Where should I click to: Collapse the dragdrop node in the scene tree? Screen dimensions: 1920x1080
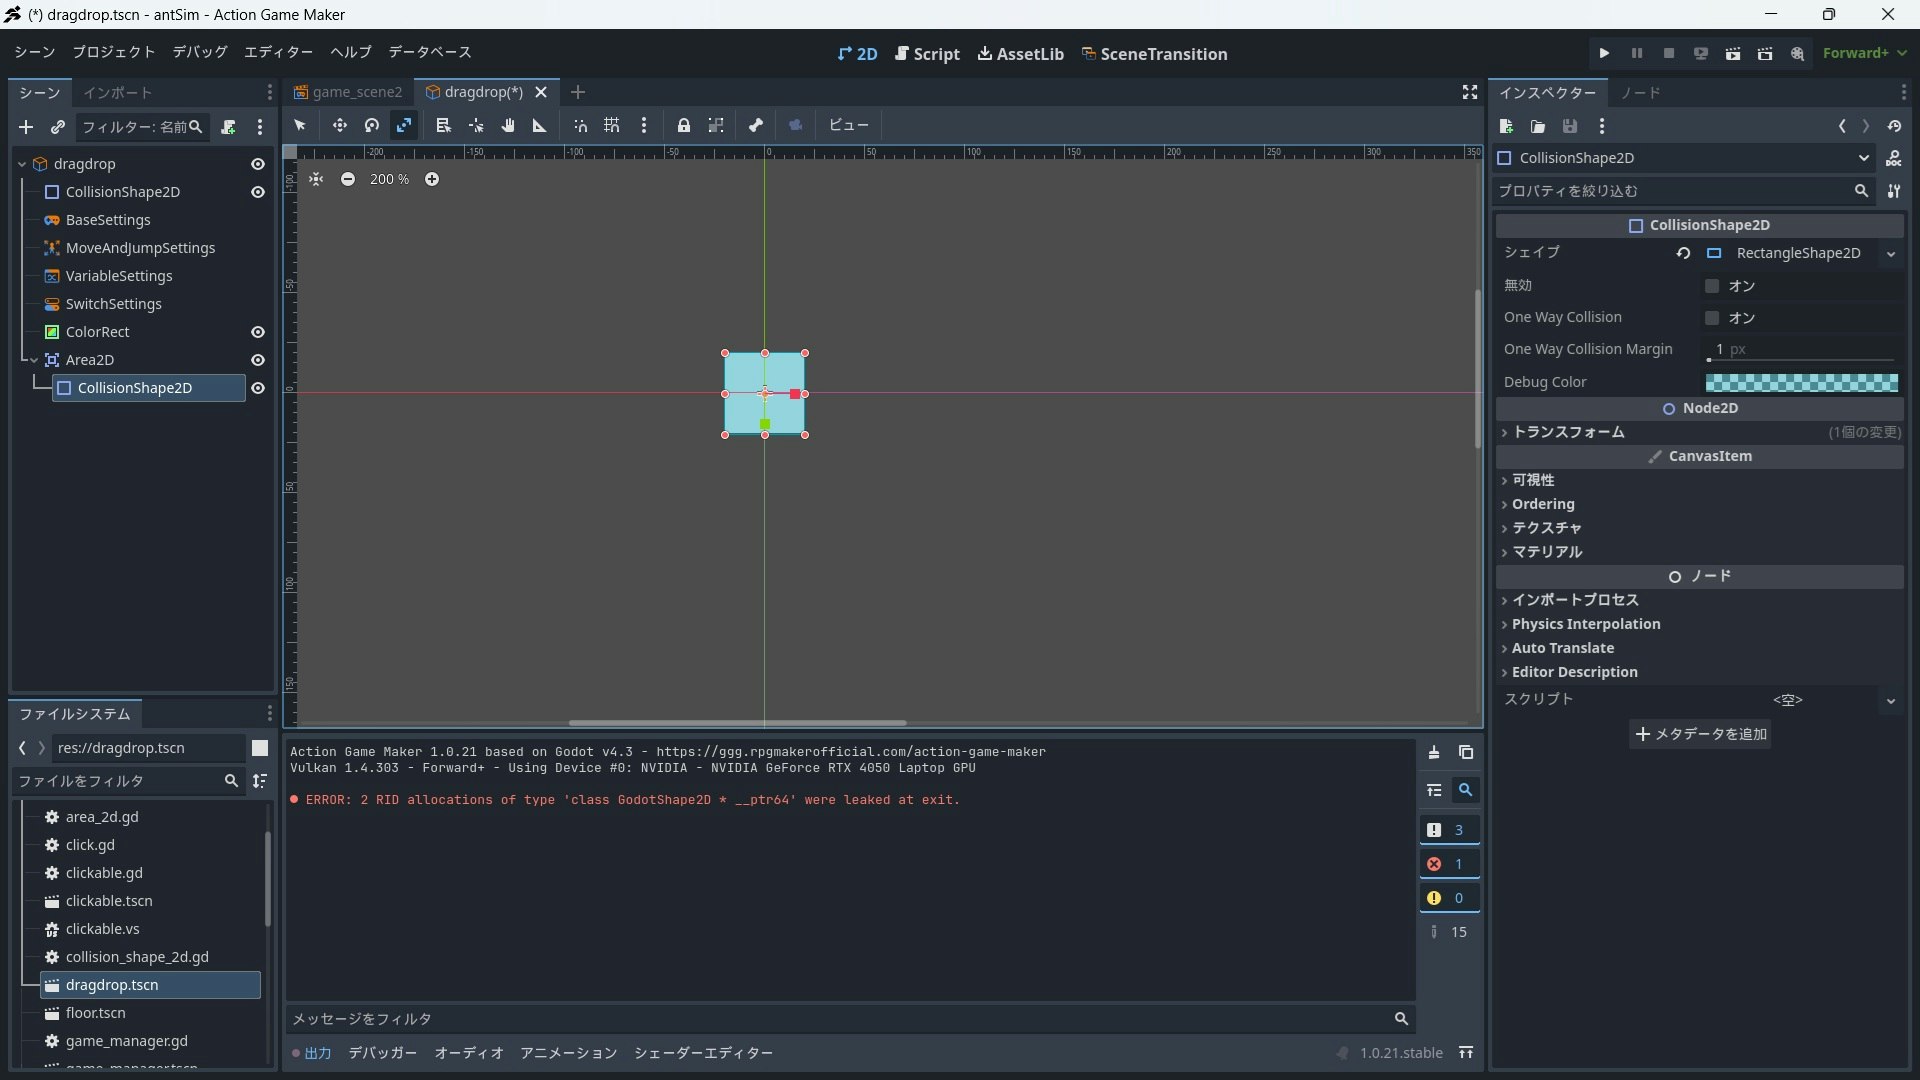(20, 163)
